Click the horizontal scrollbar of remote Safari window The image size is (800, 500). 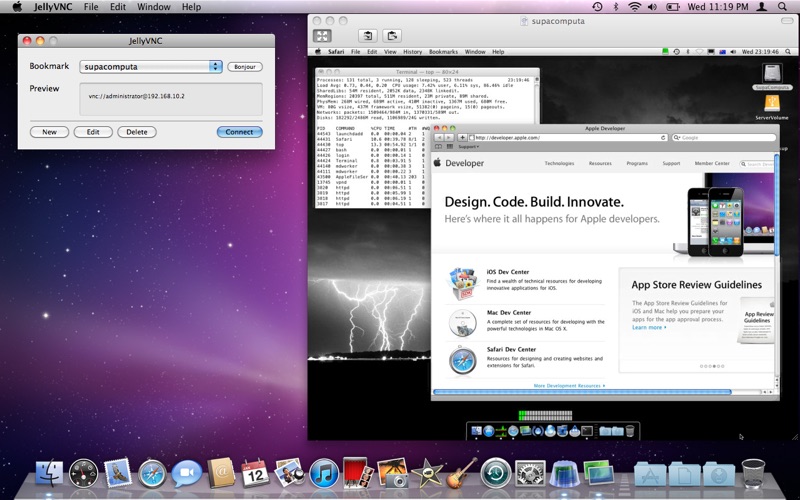click(582, 392)
